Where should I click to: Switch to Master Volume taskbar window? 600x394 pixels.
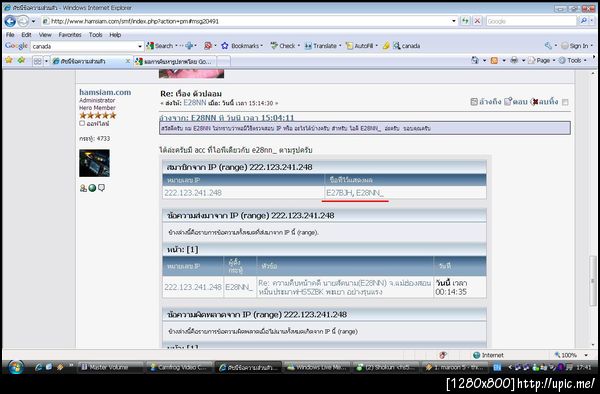pos(111,368)
